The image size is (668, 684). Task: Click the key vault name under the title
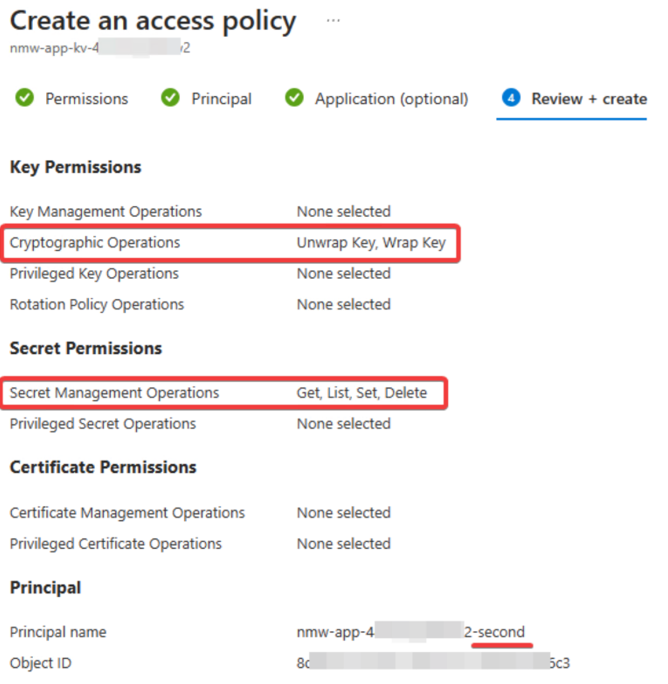(100, 48)
